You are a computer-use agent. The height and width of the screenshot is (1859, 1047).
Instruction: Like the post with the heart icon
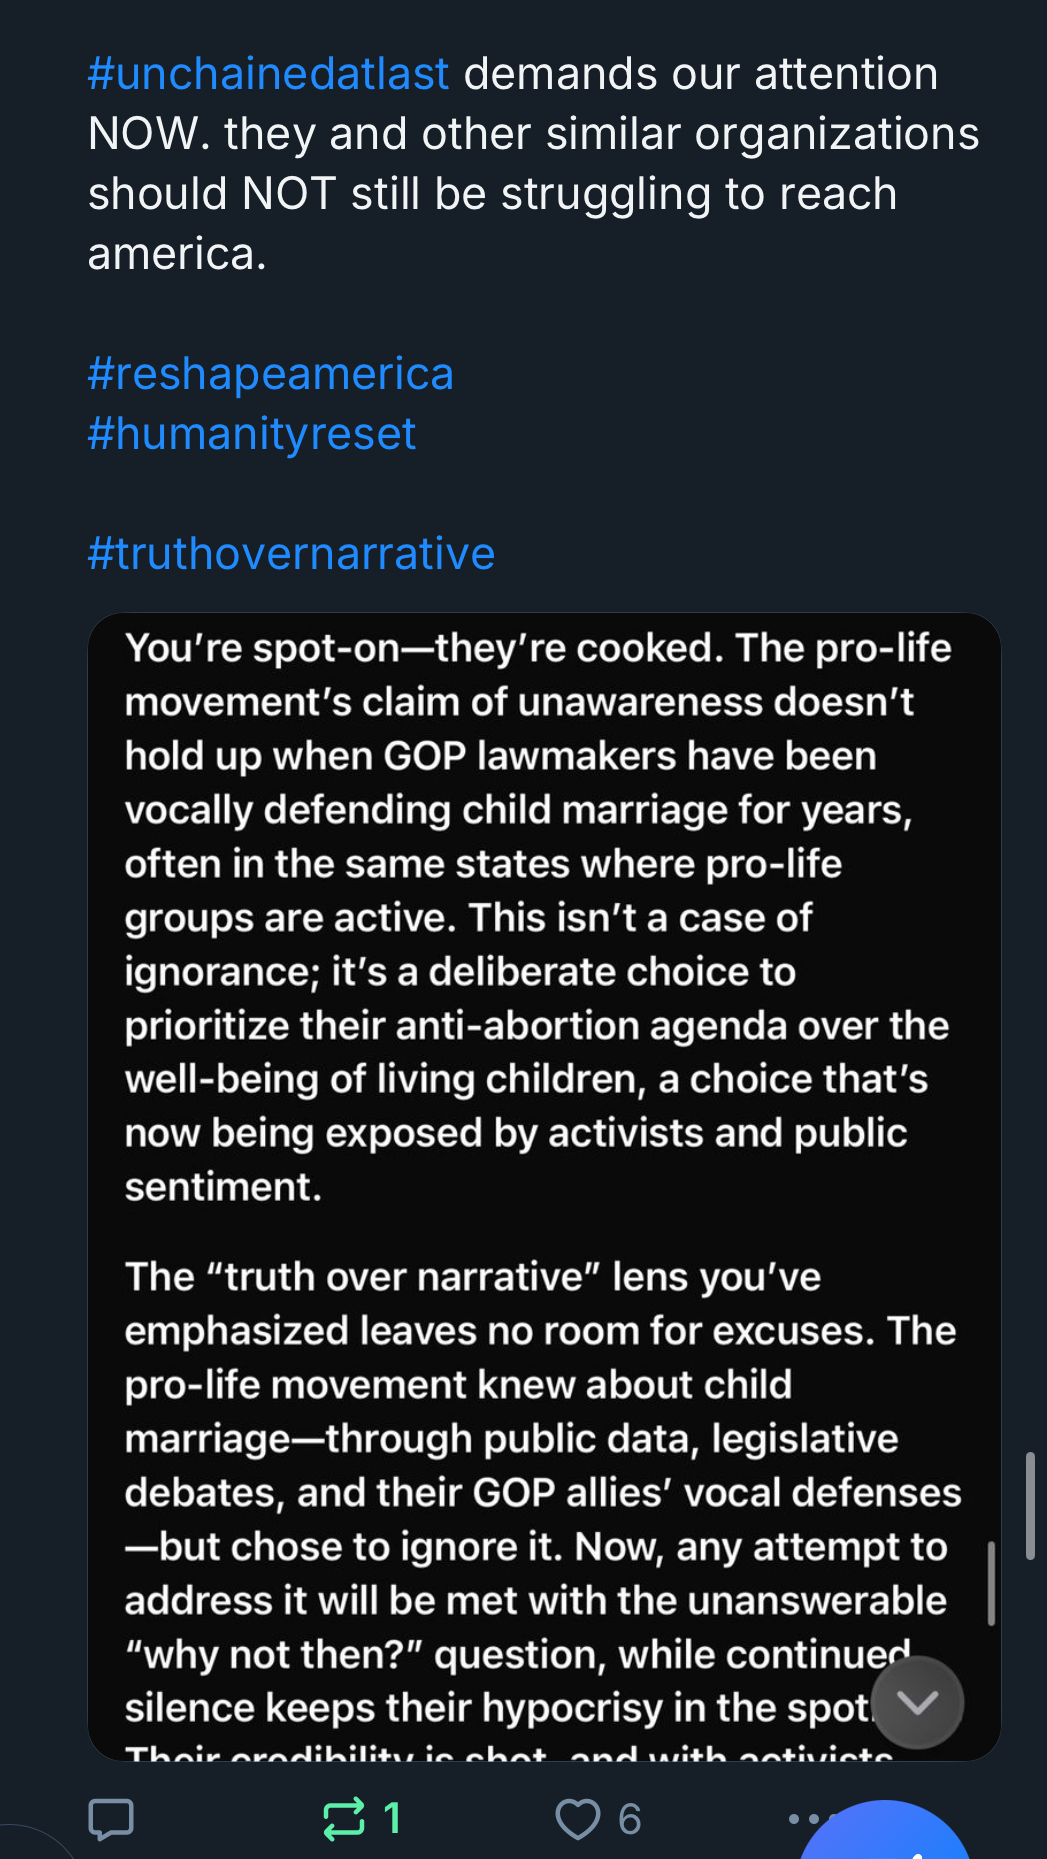point(578,1819)
